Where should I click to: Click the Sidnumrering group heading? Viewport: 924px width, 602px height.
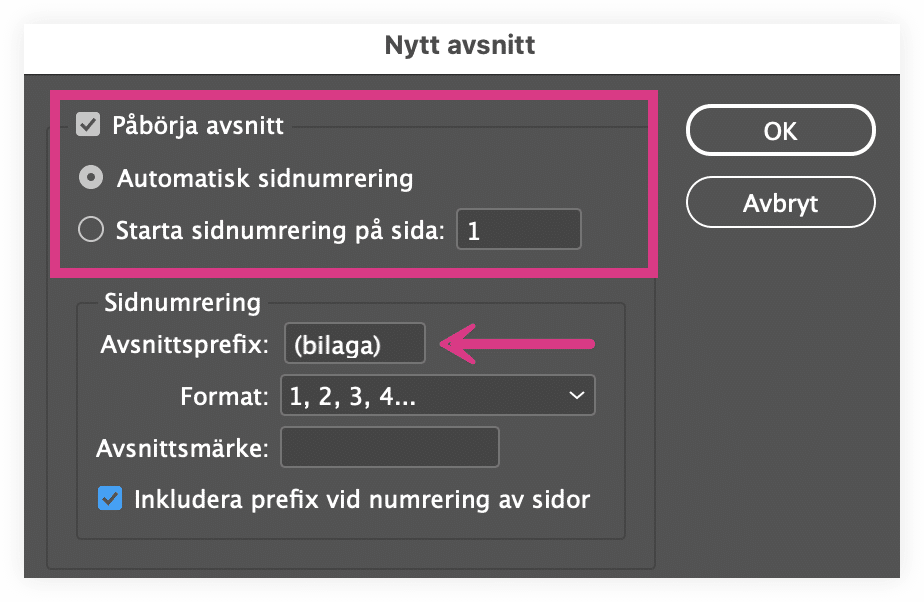[182, 303]
